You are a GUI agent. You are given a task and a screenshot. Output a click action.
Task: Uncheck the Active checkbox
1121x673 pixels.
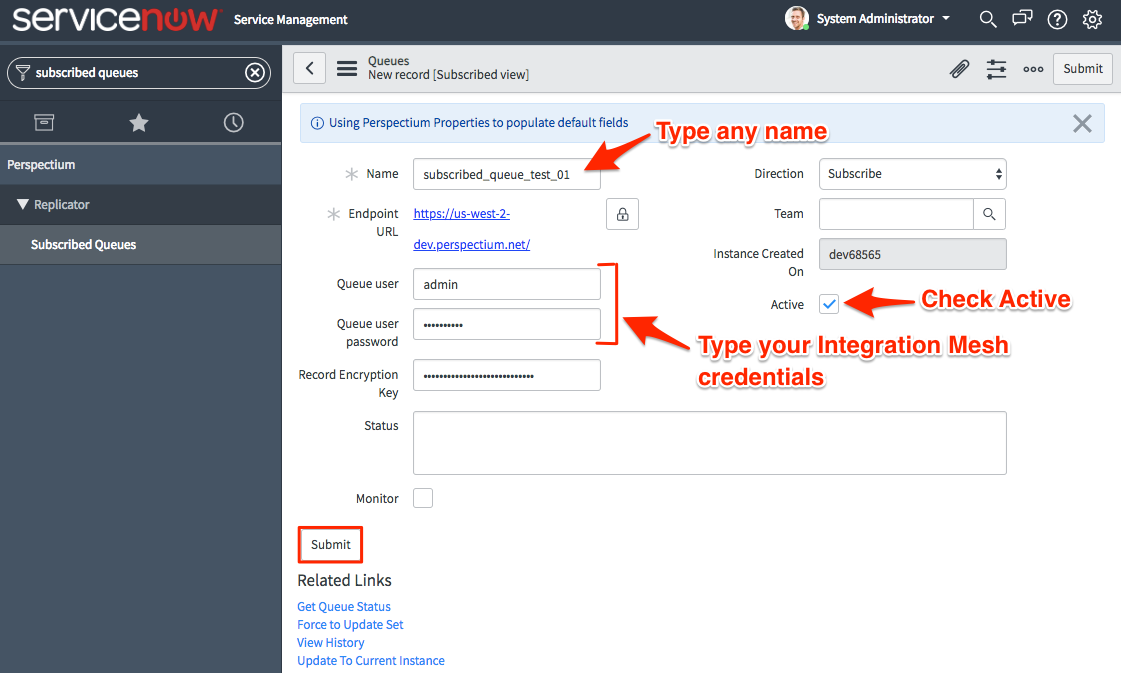click(829, 304)
